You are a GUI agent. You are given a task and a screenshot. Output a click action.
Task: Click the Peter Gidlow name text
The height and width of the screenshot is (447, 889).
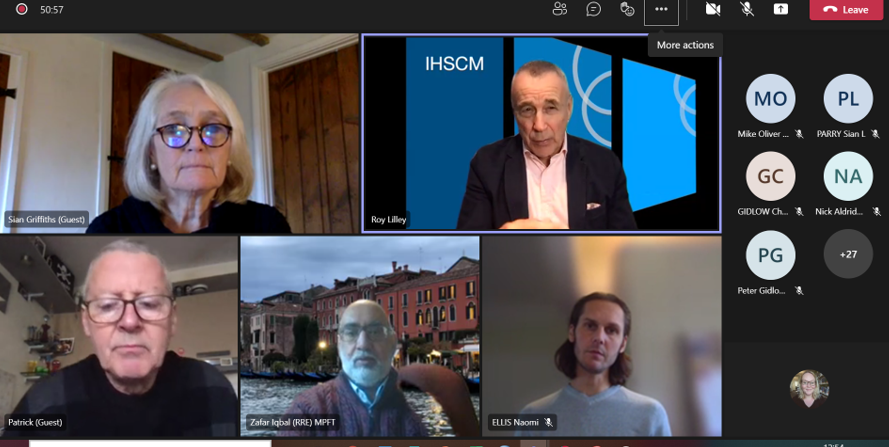point(763,290)
